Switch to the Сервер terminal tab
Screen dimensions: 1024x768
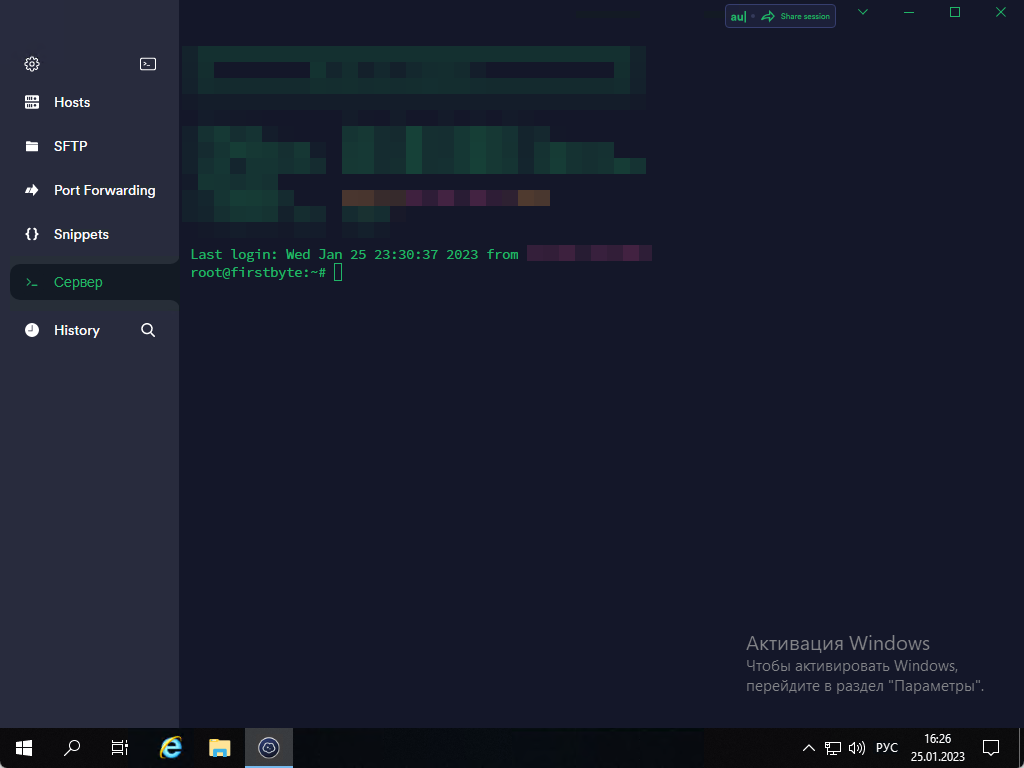pyautogui.click(x=78, y=282)
